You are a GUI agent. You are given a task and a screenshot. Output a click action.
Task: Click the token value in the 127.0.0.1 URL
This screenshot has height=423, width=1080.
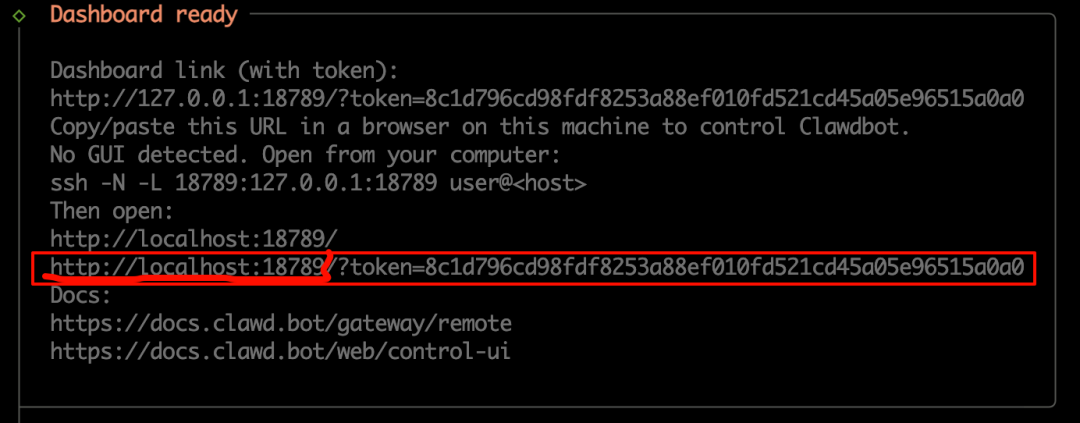click(725, 99)
